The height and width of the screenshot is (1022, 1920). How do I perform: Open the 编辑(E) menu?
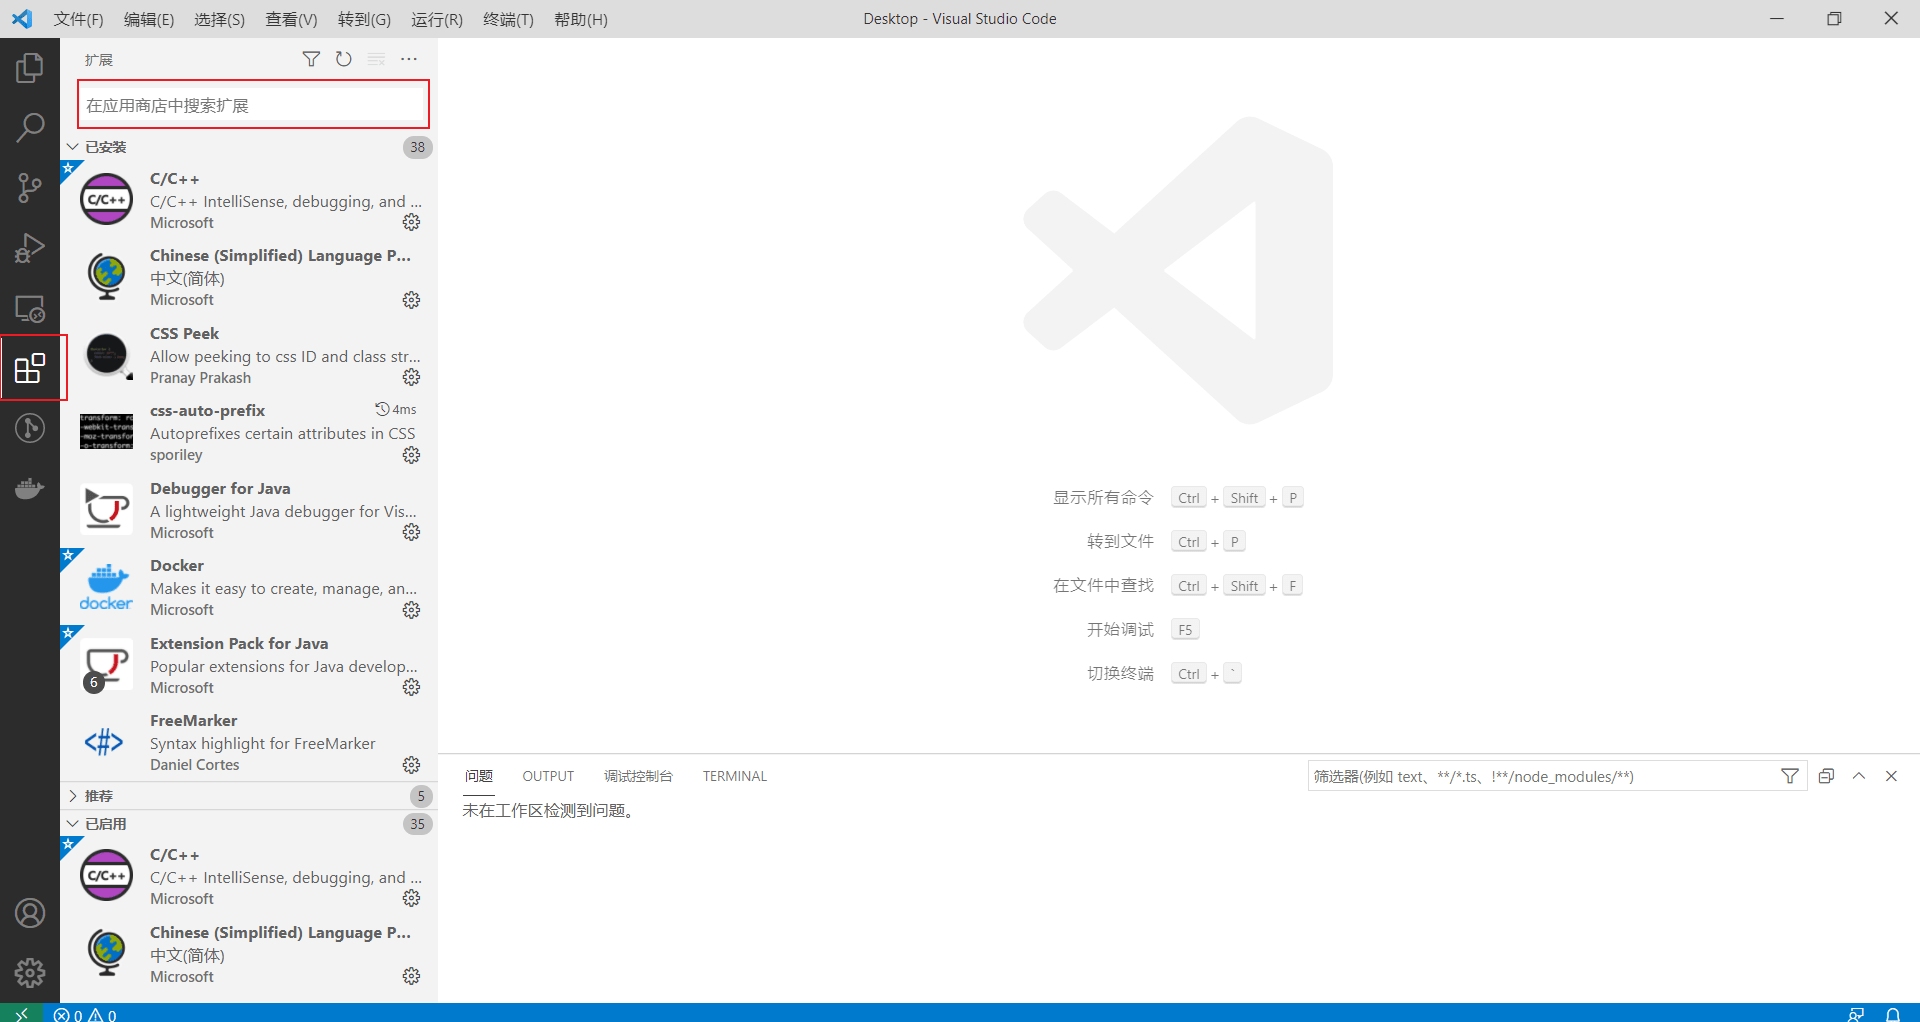click(x=148, y=19)
